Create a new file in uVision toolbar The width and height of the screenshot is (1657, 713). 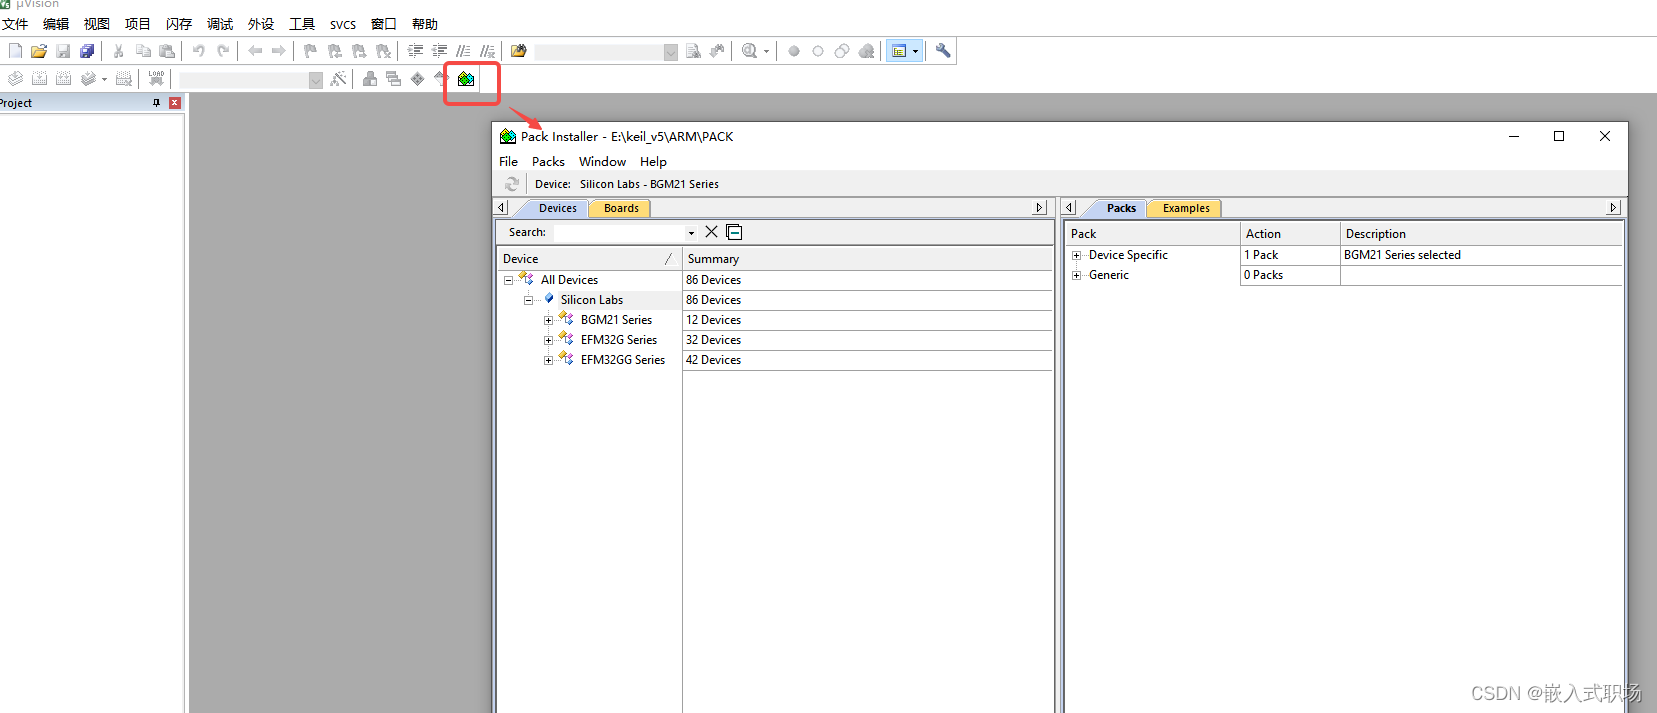15,51
